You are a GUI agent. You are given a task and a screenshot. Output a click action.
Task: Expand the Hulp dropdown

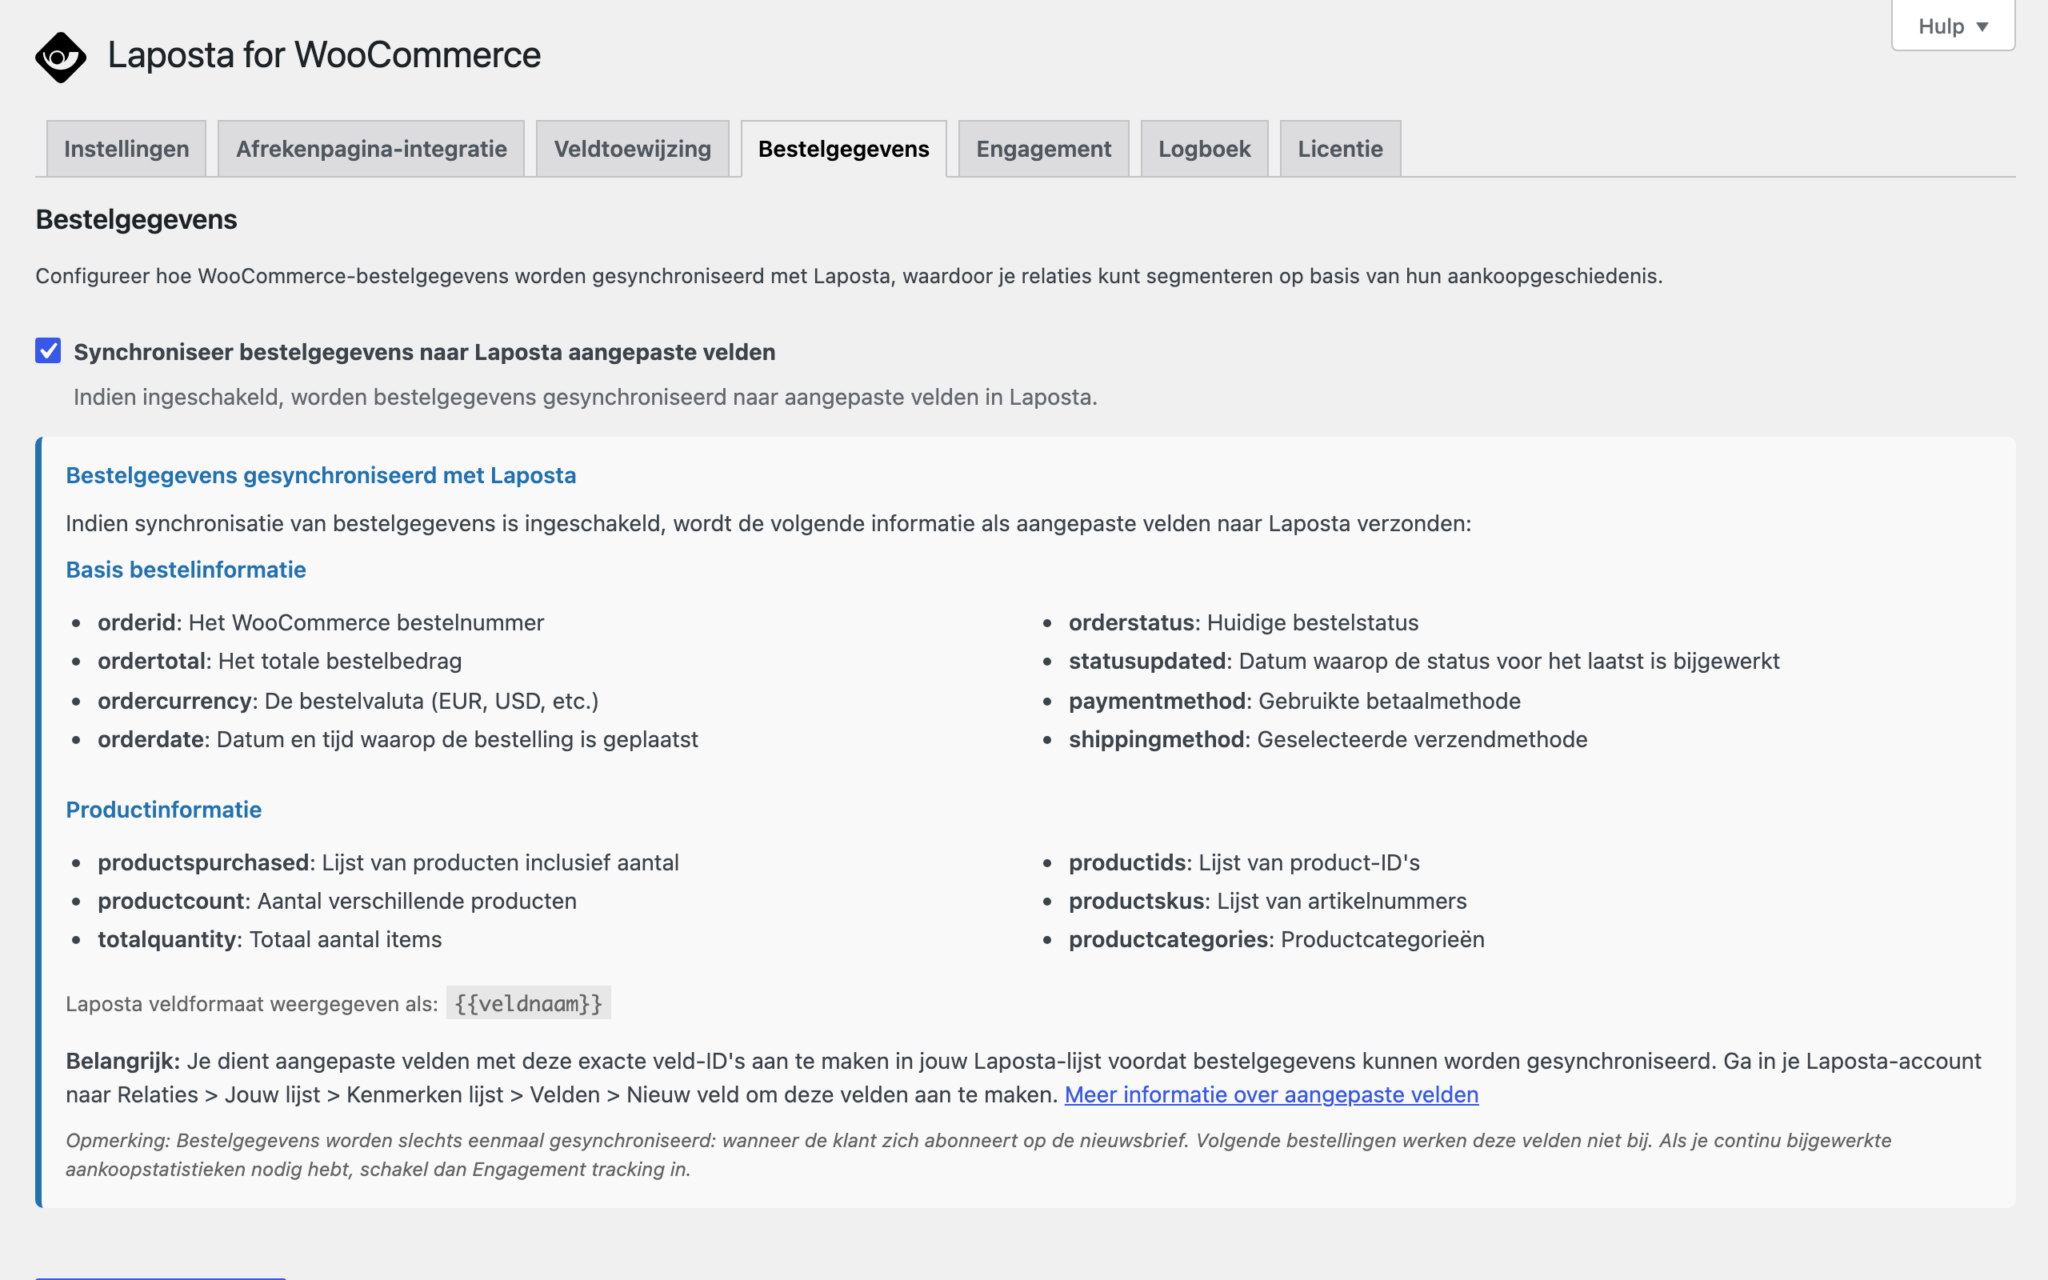coord(1952,26)
